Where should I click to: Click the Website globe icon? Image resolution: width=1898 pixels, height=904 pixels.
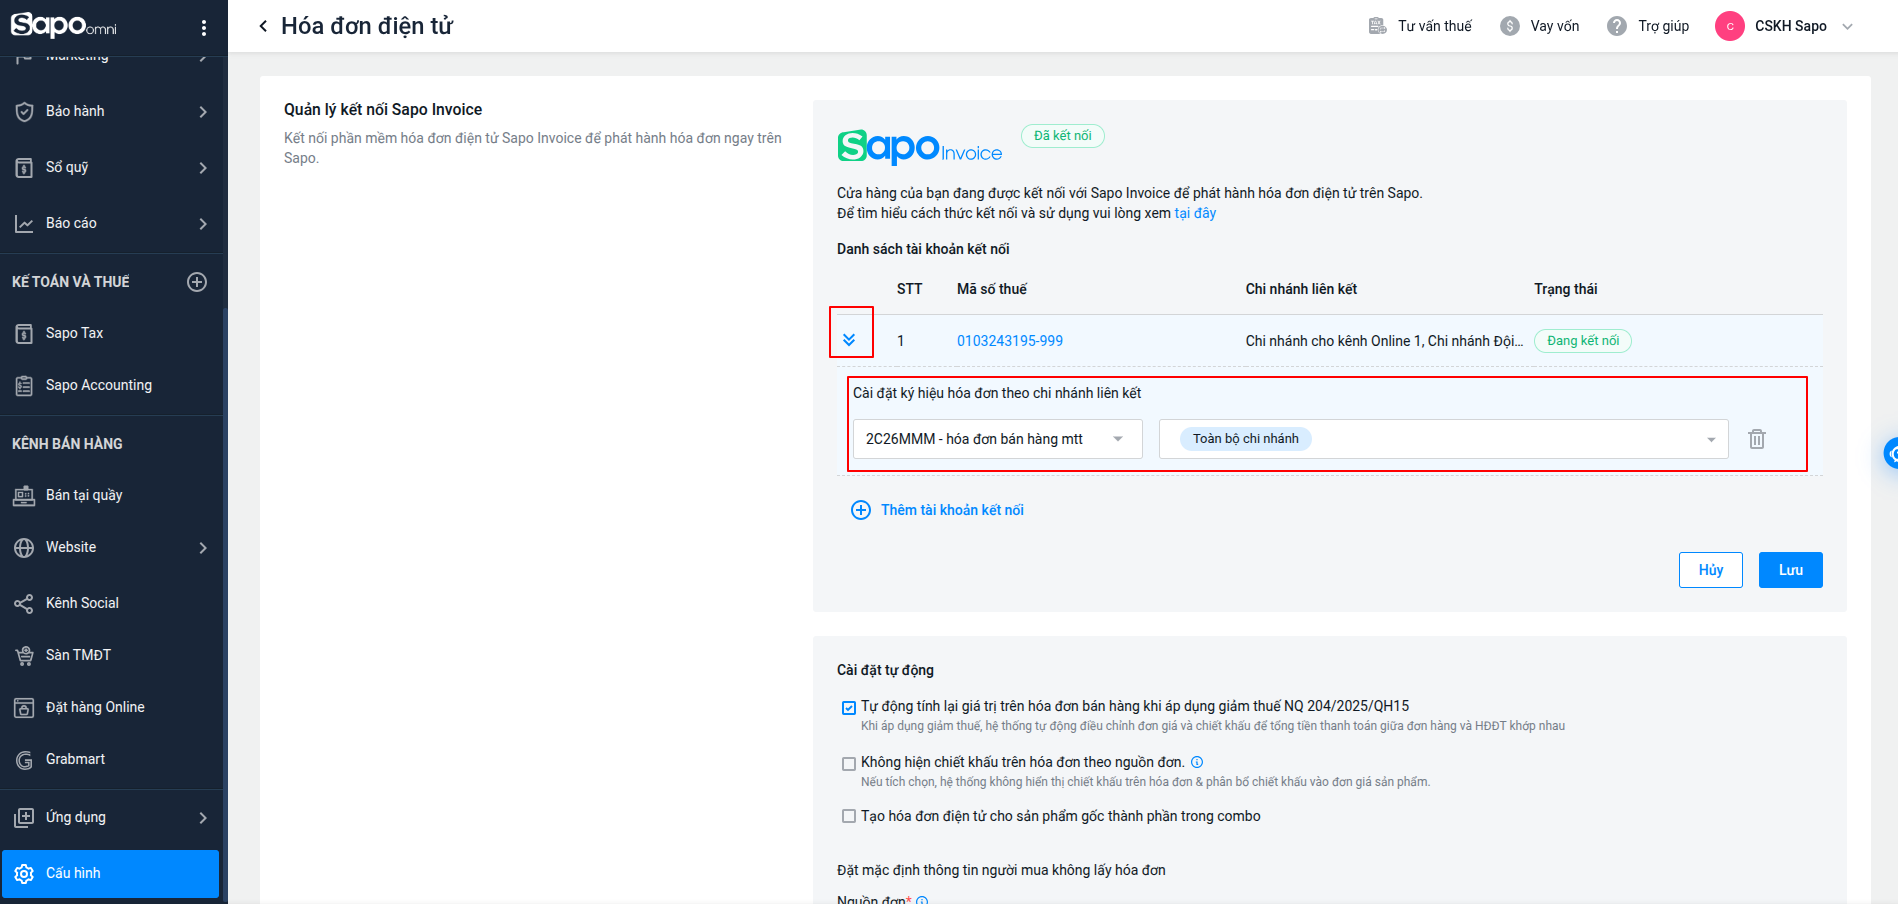[24, 547]
